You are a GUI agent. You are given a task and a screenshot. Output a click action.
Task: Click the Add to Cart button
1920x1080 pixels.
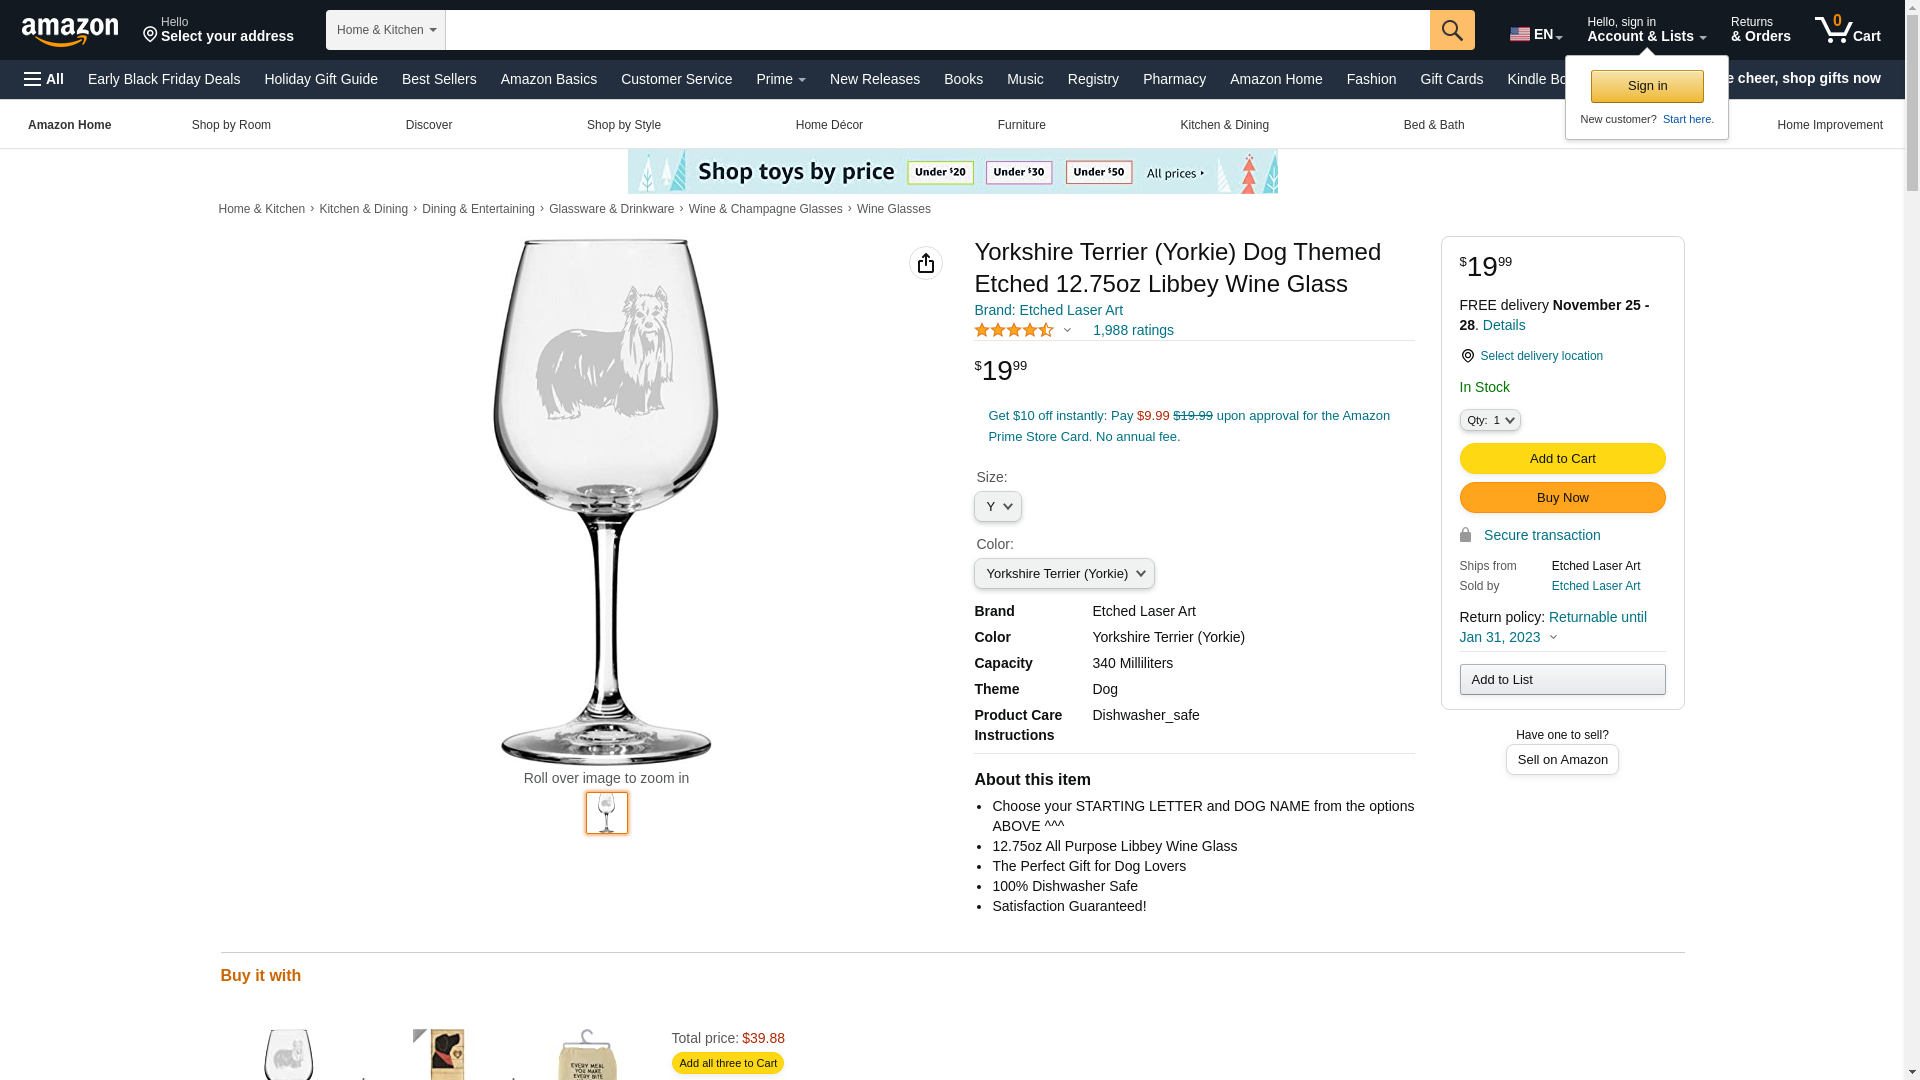pyautogui.click(x=1562, y=459)
